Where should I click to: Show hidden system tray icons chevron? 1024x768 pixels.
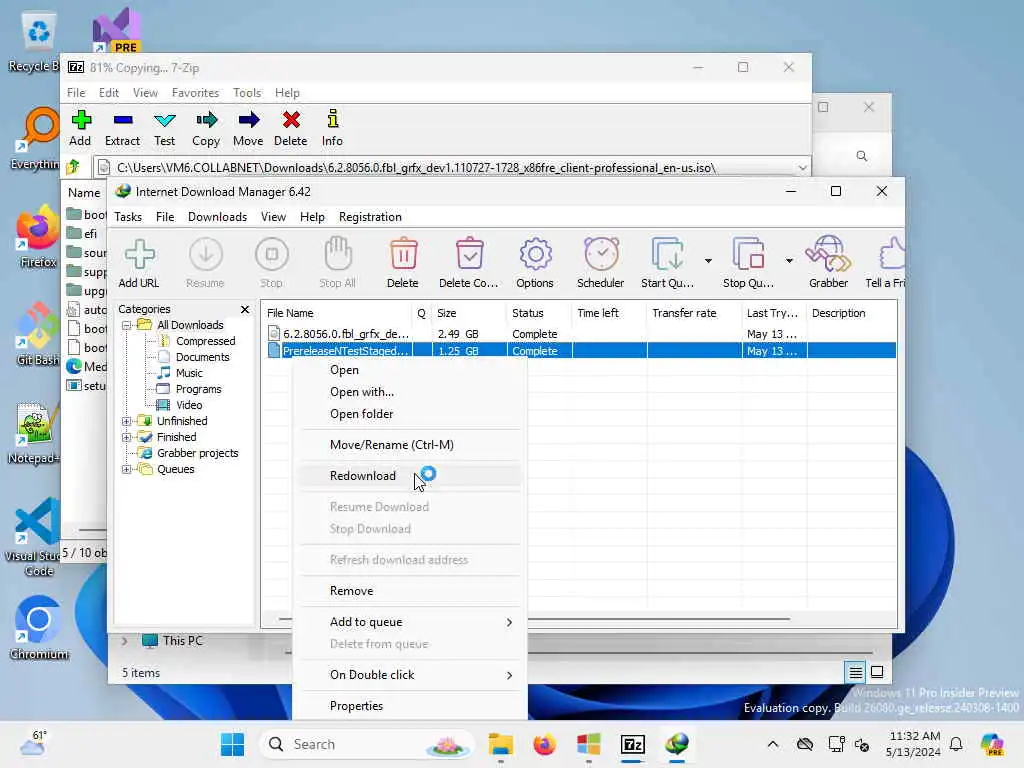coord(773,744)
